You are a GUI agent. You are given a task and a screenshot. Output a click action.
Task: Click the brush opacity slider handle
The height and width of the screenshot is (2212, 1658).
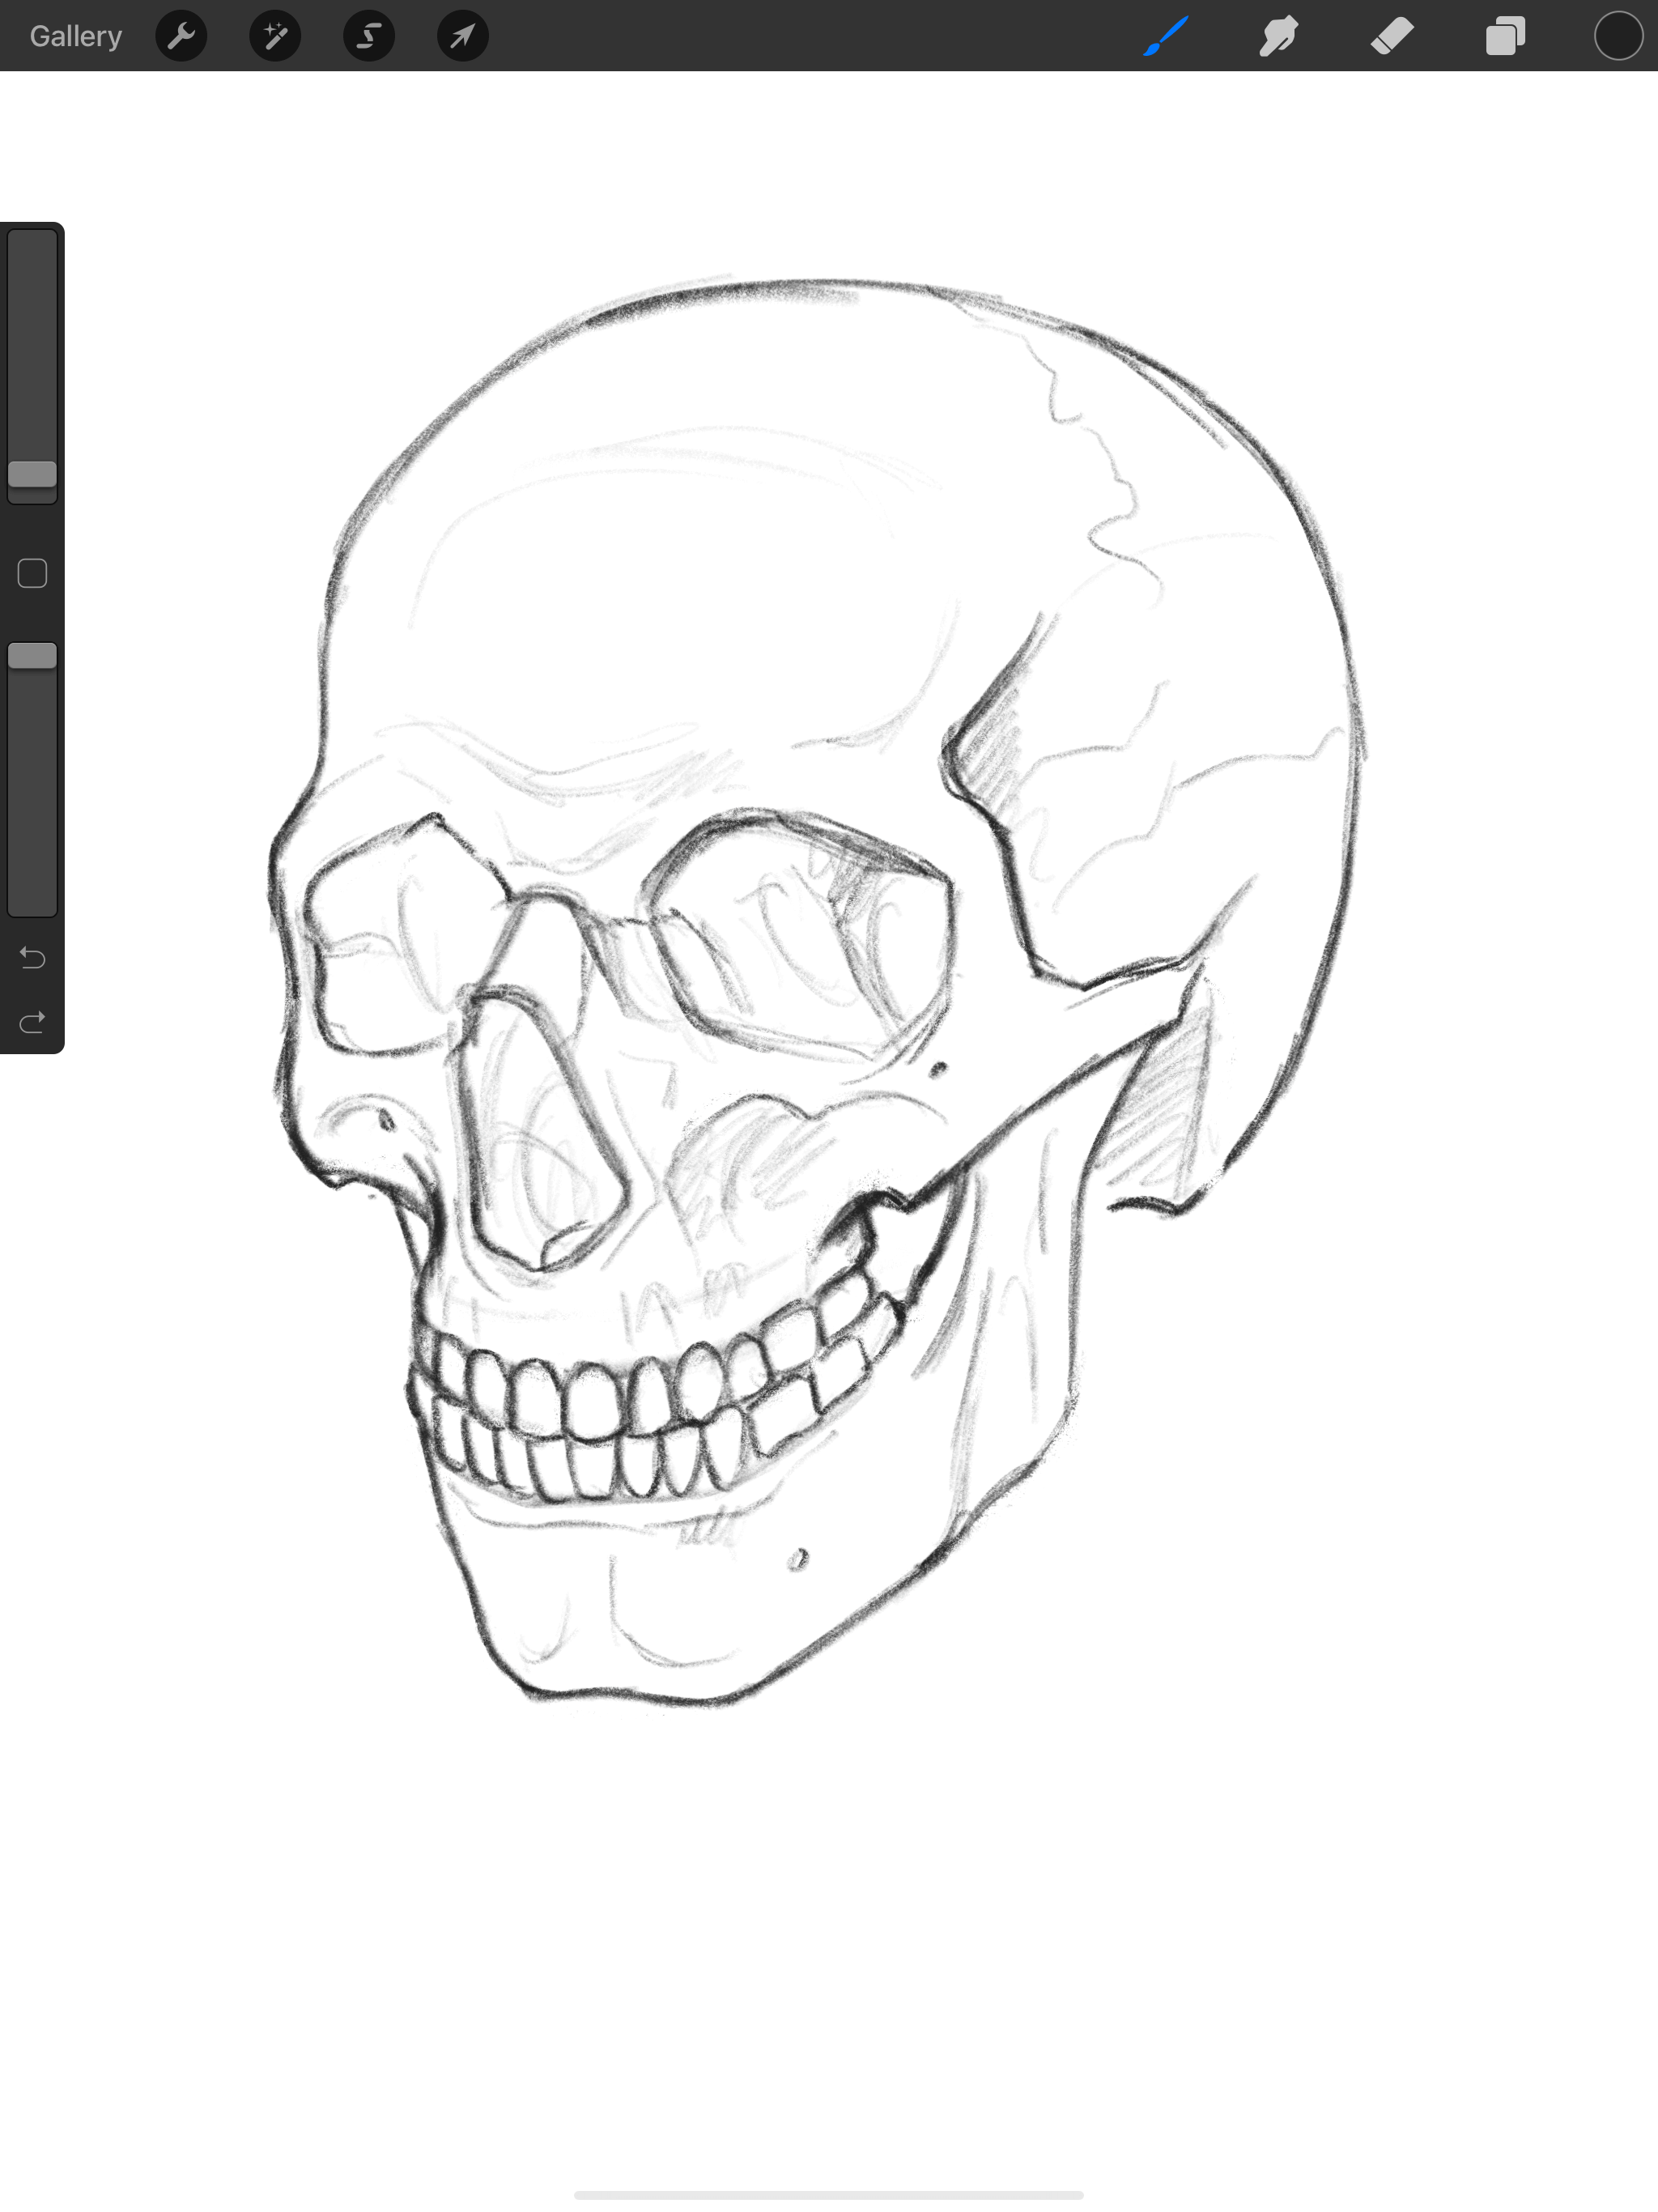32,656
